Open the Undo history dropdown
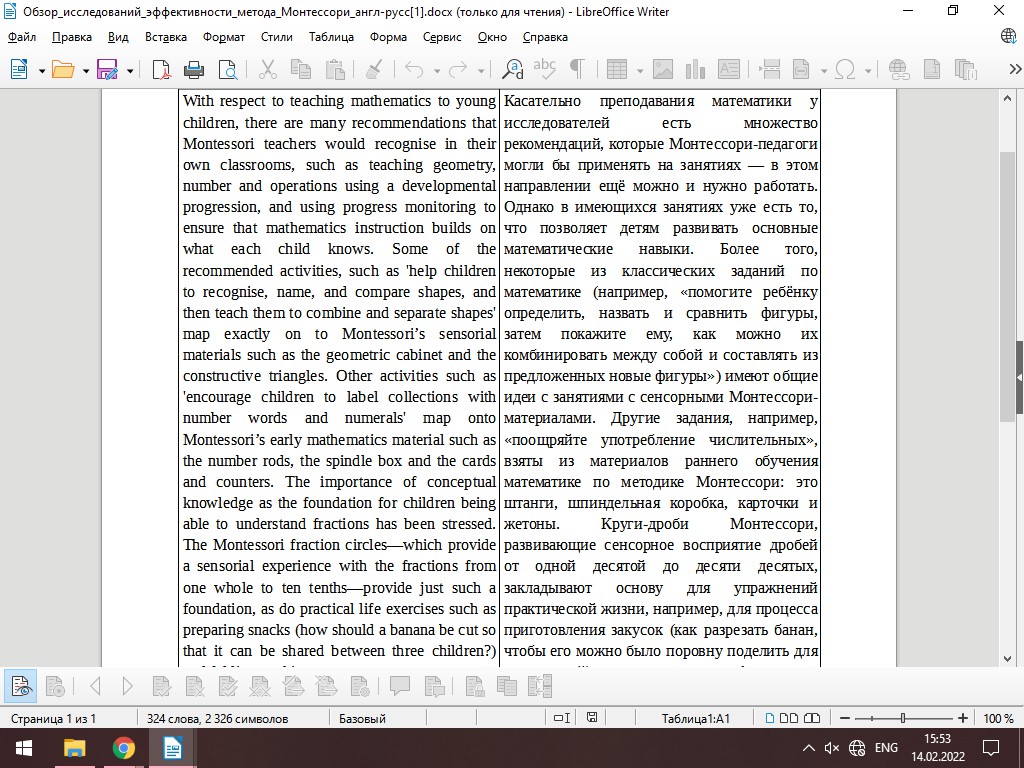The width and height of the screenshot is (1024, 768). pos(436,70)
